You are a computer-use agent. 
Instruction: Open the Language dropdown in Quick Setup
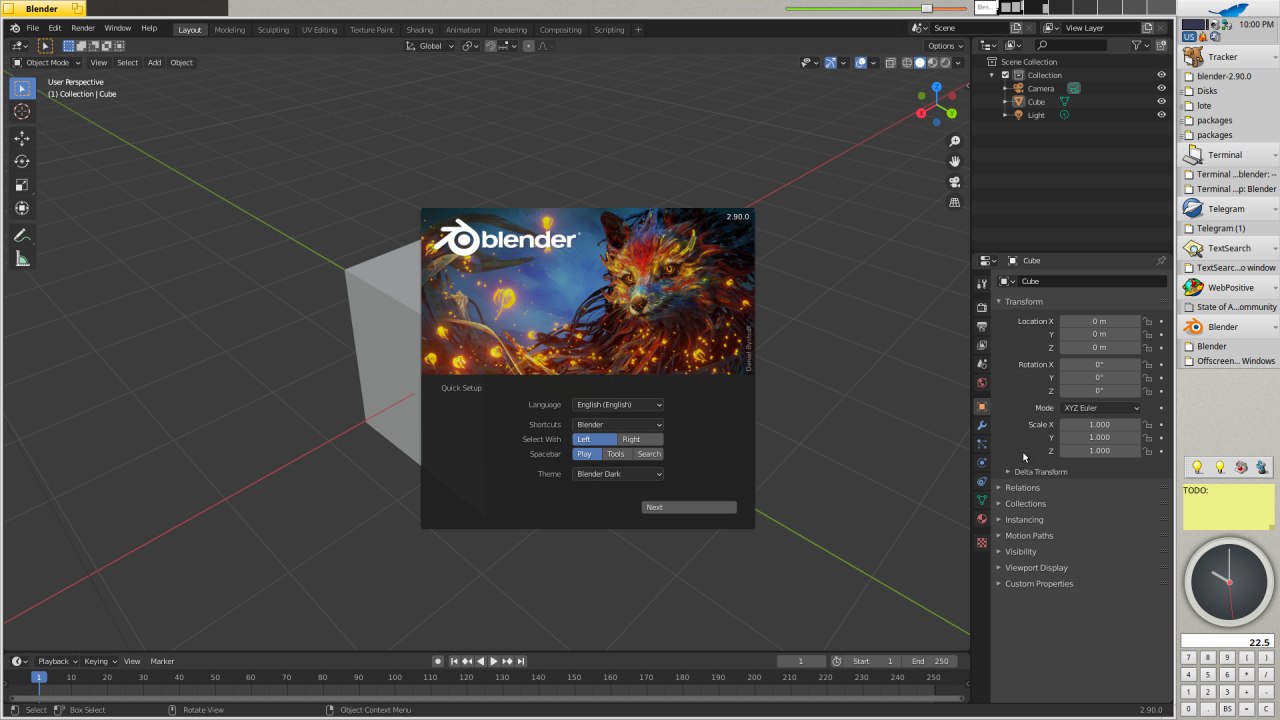tap(618, 405)
